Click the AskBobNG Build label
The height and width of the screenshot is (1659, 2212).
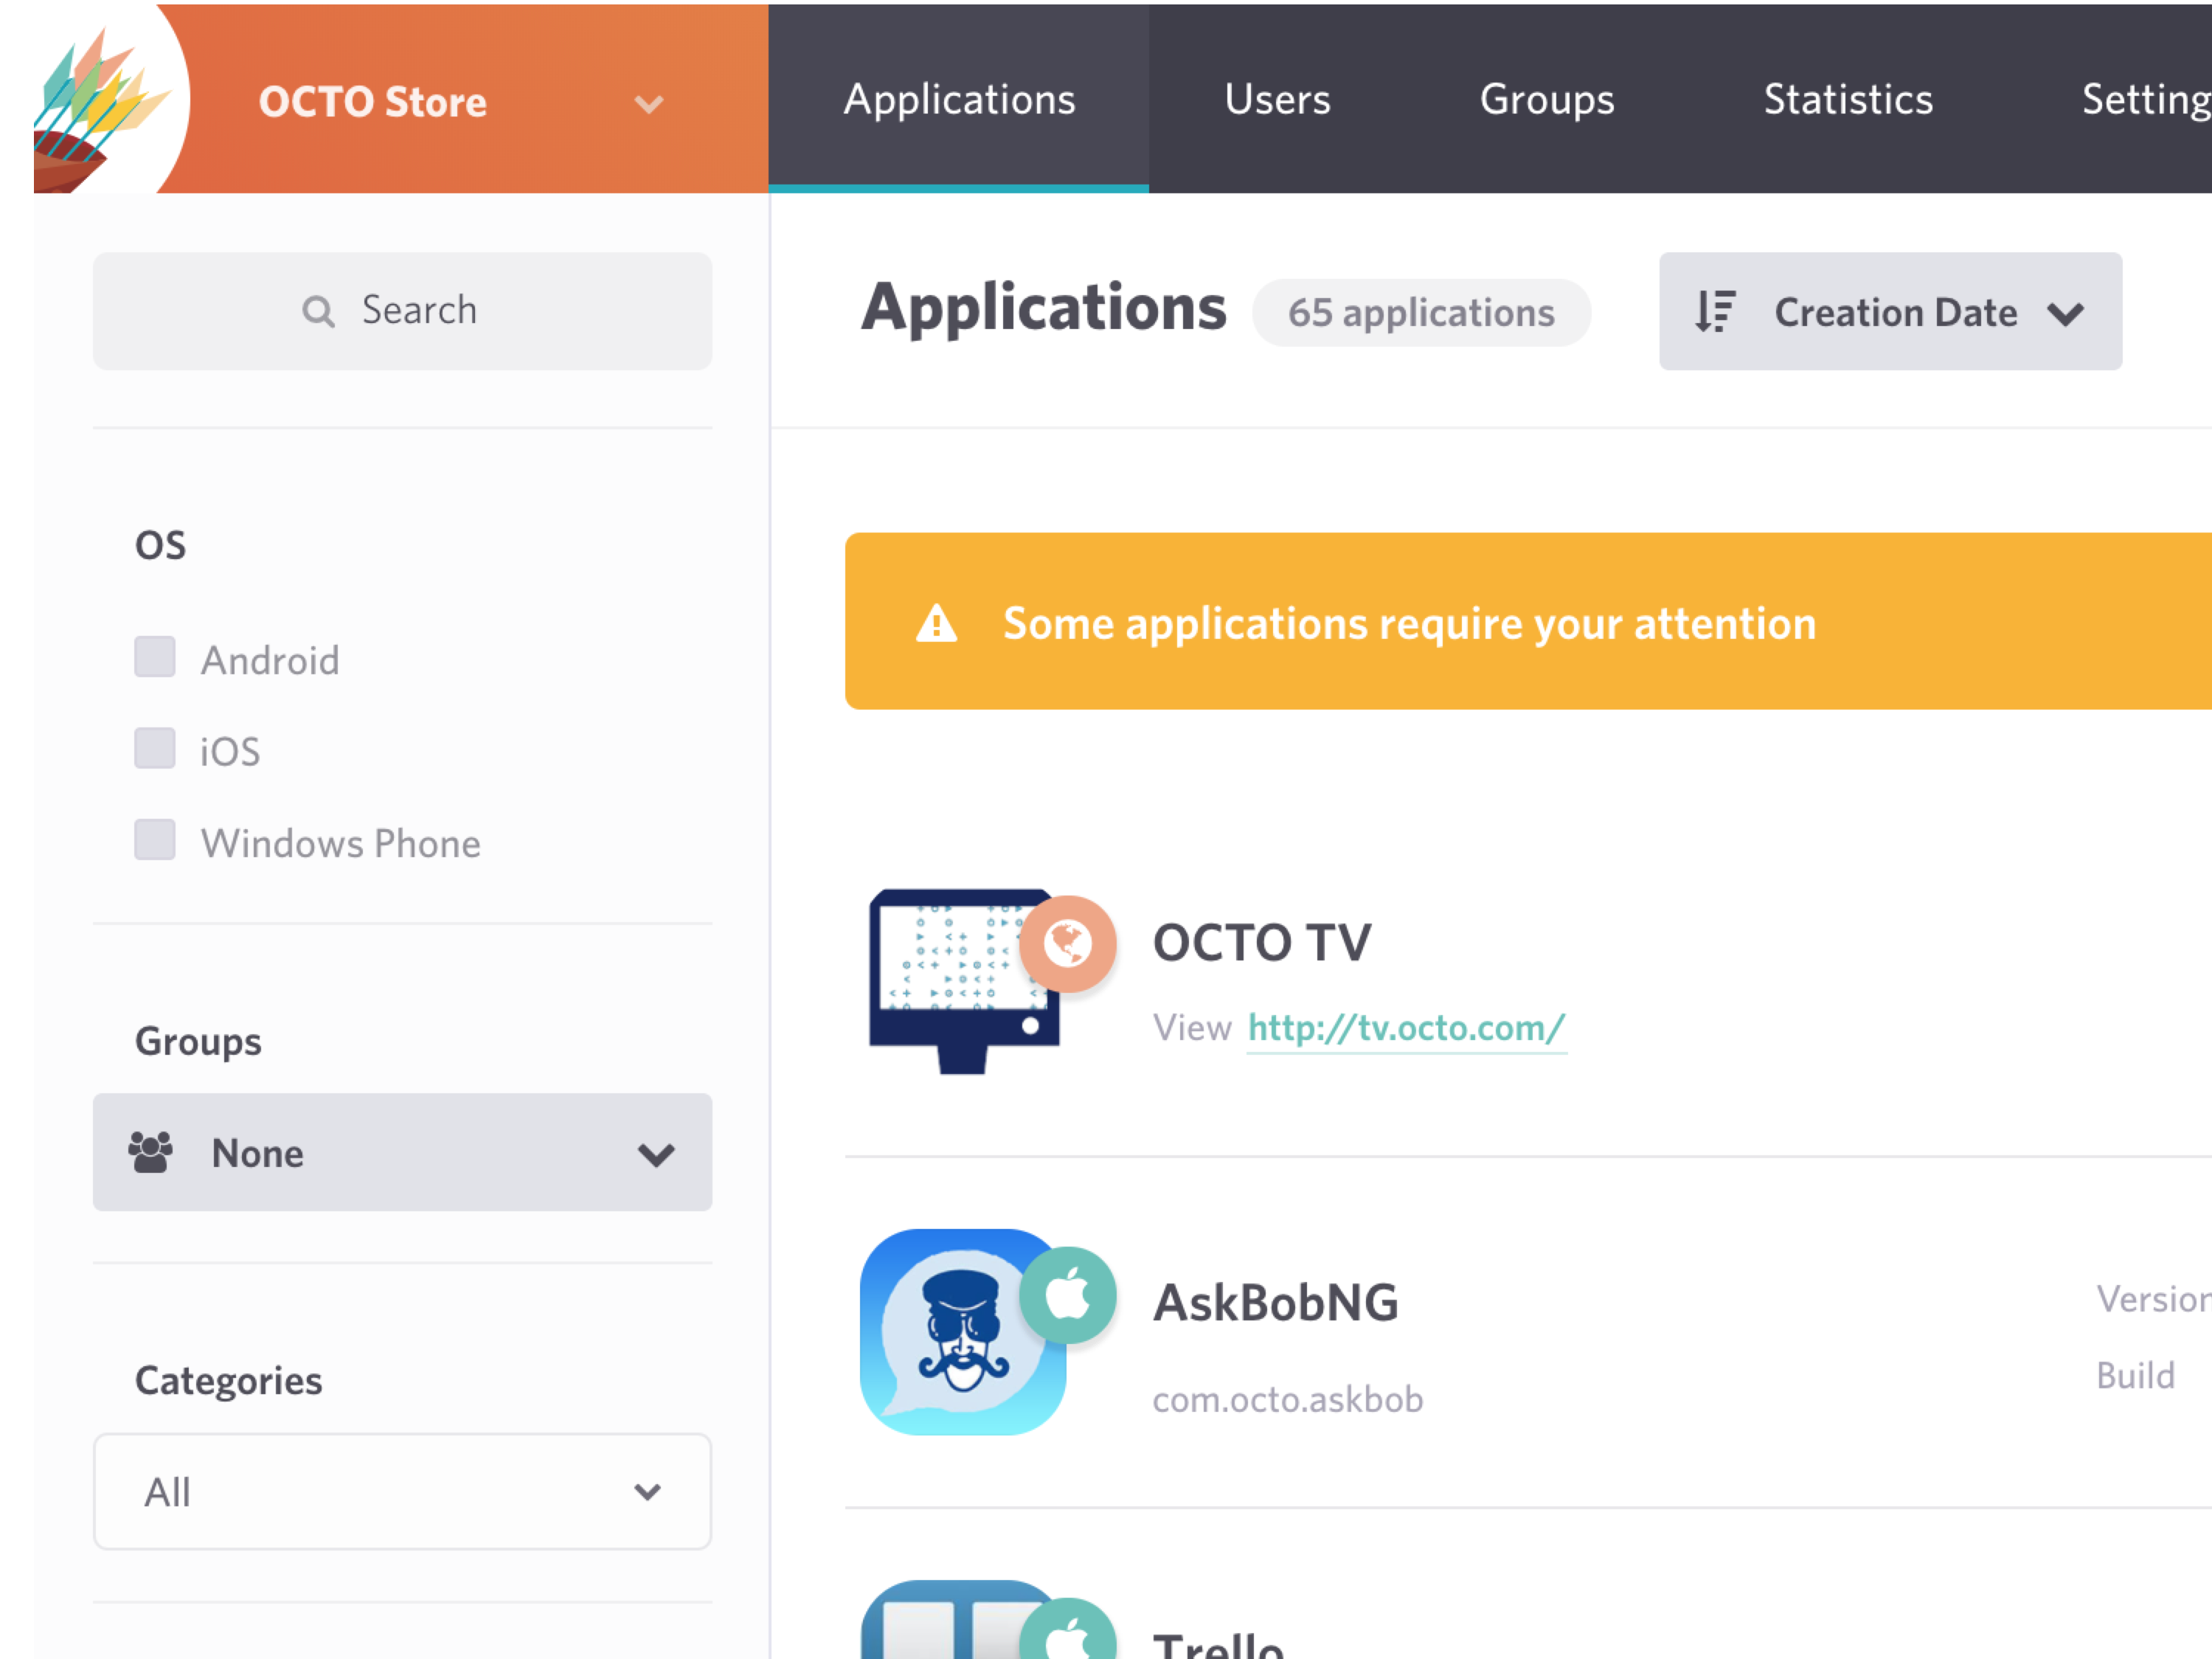click(x=2136, y=1376)
